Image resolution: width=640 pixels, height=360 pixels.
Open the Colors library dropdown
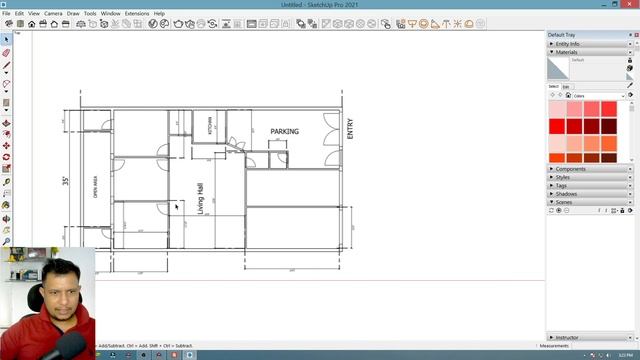click(x=599, y=96)
